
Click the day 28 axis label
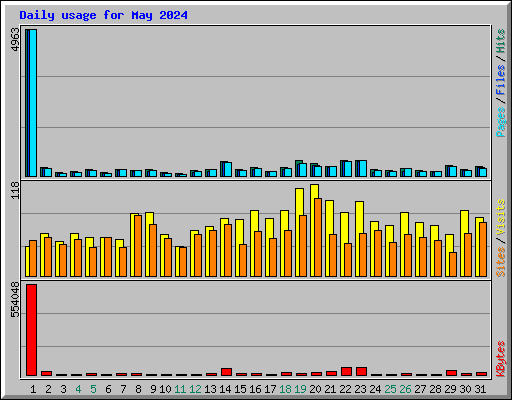435,389
